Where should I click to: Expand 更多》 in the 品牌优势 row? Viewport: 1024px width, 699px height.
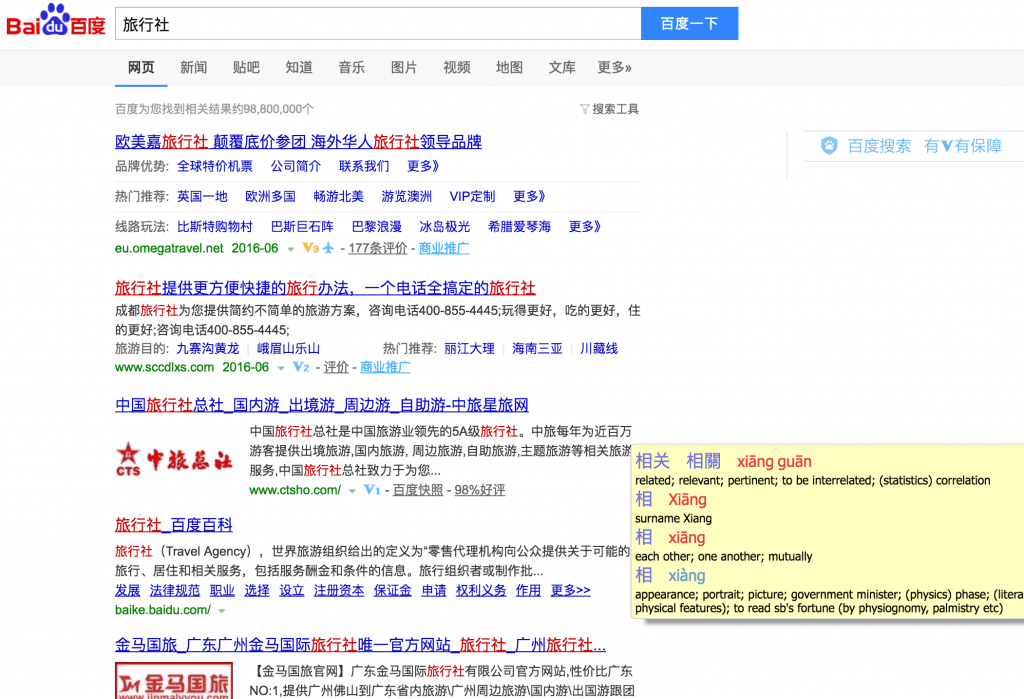tap(423, 166)
